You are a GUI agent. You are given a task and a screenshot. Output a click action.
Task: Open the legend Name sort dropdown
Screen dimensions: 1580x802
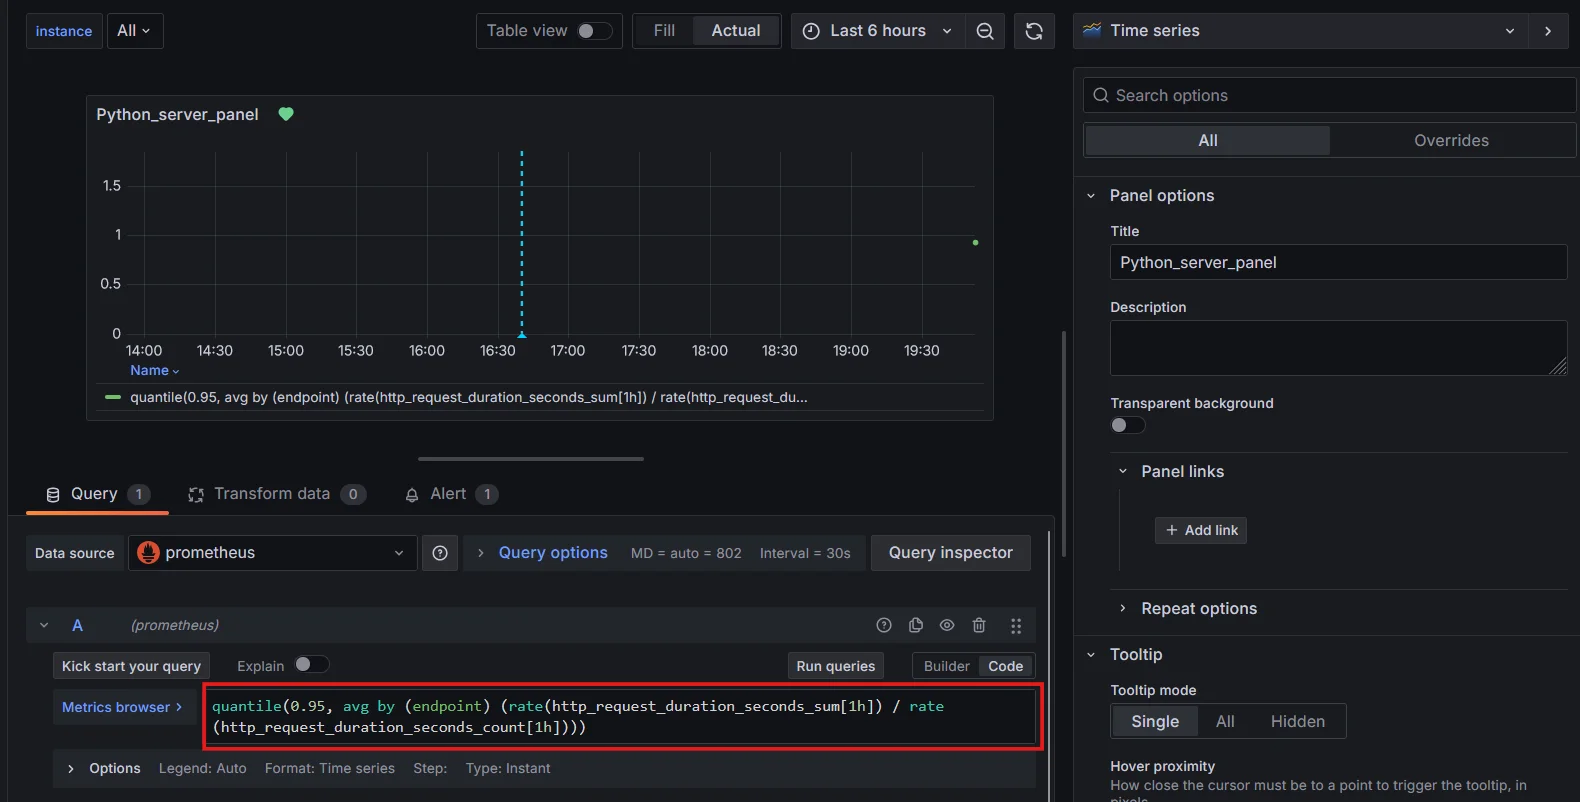[155, 370]
